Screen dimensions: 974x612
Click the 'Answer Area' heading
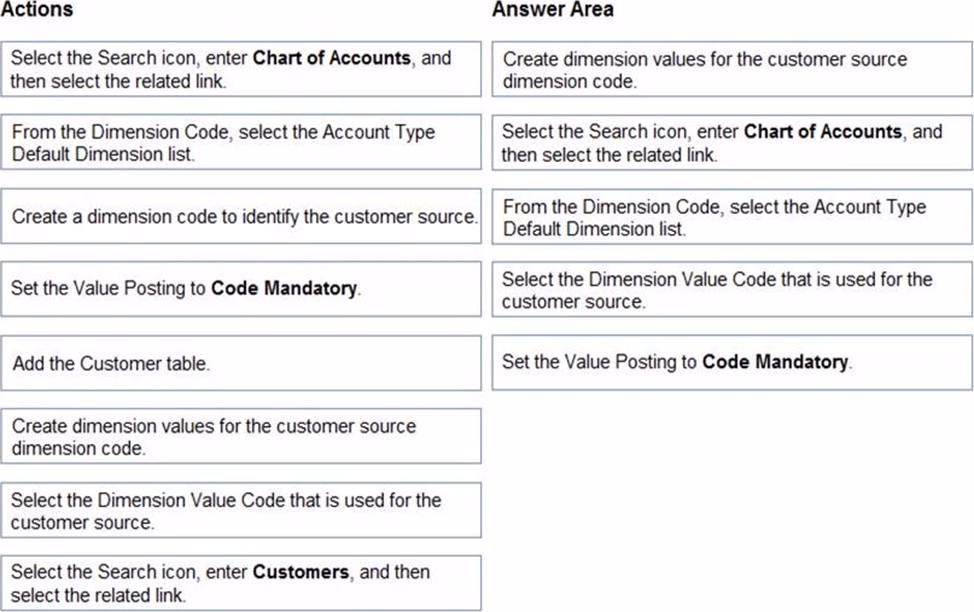552,10
